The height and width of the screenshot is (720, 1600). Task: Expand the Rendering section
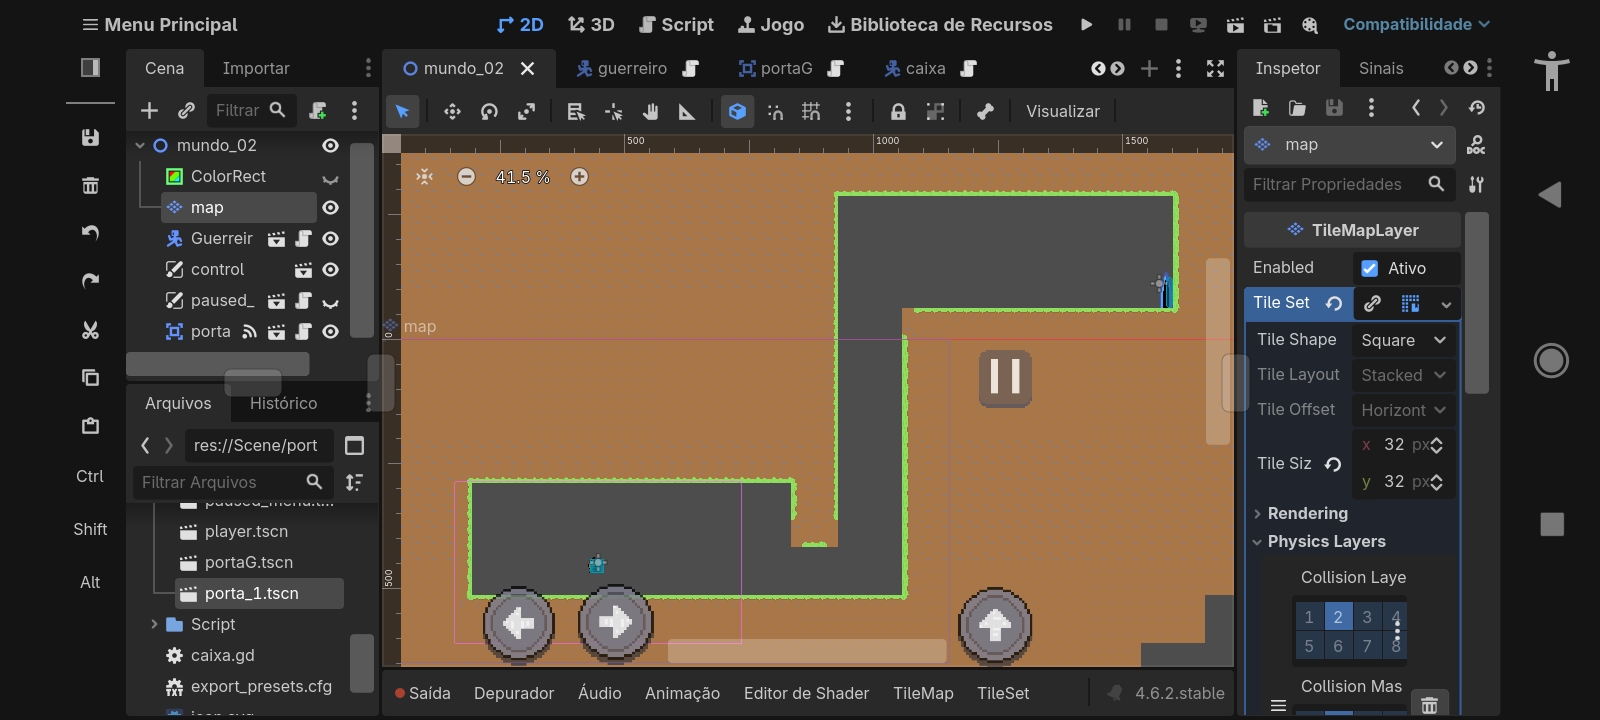[1307, 513]
